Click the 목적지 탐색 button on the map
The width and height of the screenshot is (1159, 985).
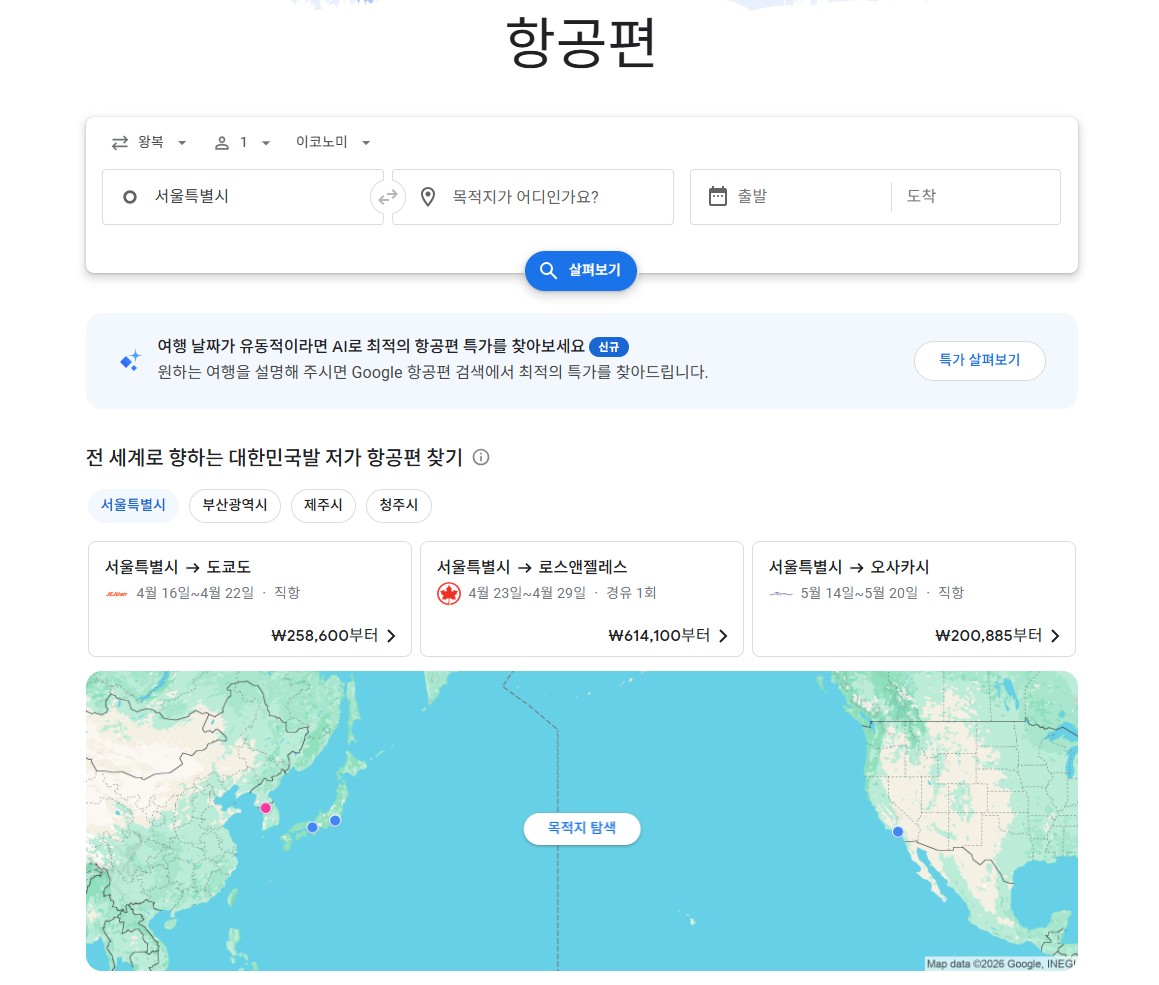tap(581, 828)
